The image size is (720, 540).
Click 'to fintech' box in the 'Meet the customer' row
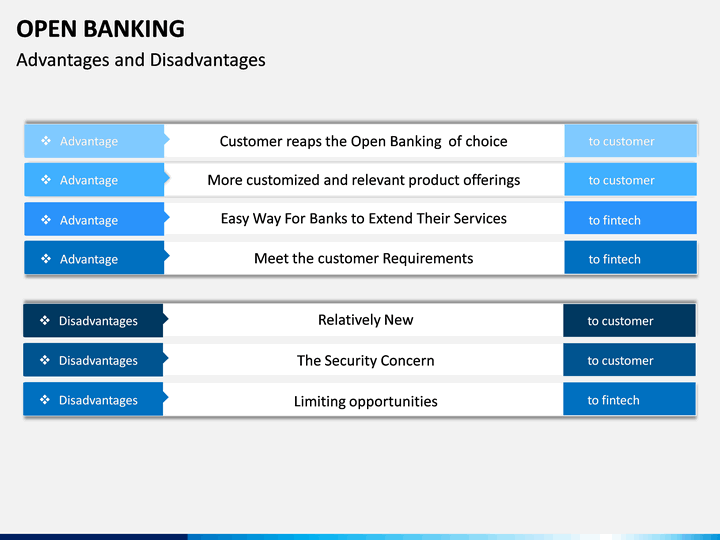(630, 258)
